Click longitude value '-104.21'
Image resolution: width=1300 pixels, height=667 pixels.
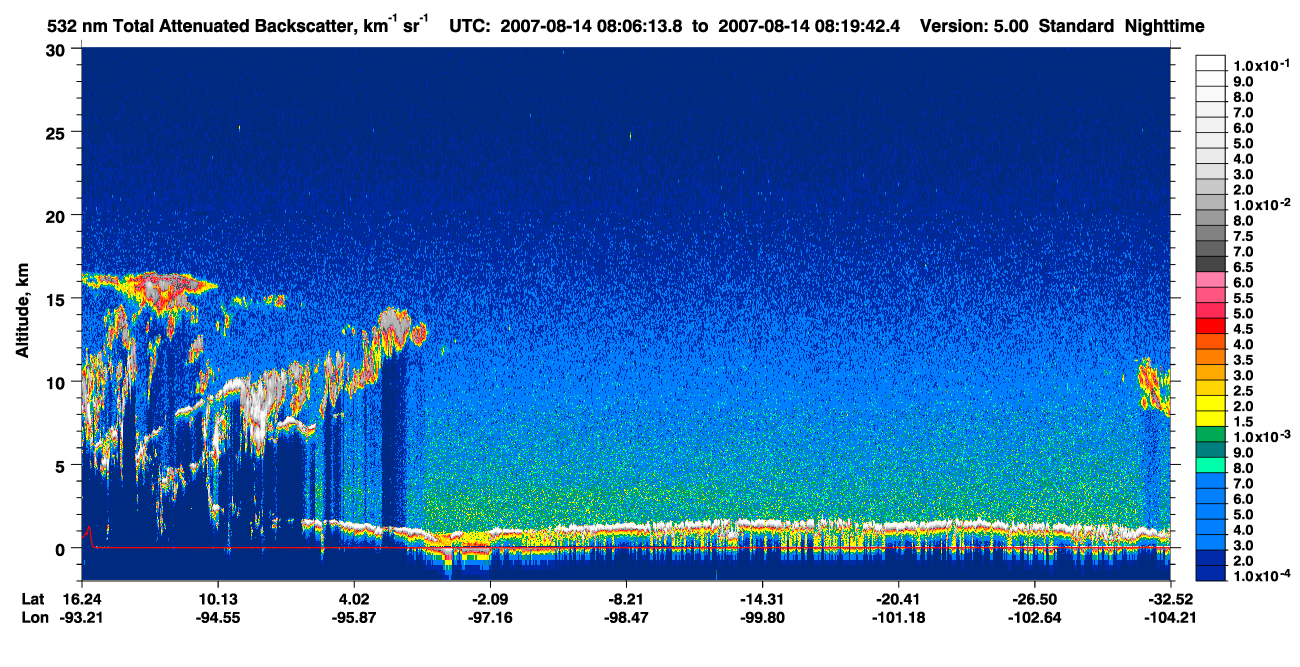[1171, 617]
